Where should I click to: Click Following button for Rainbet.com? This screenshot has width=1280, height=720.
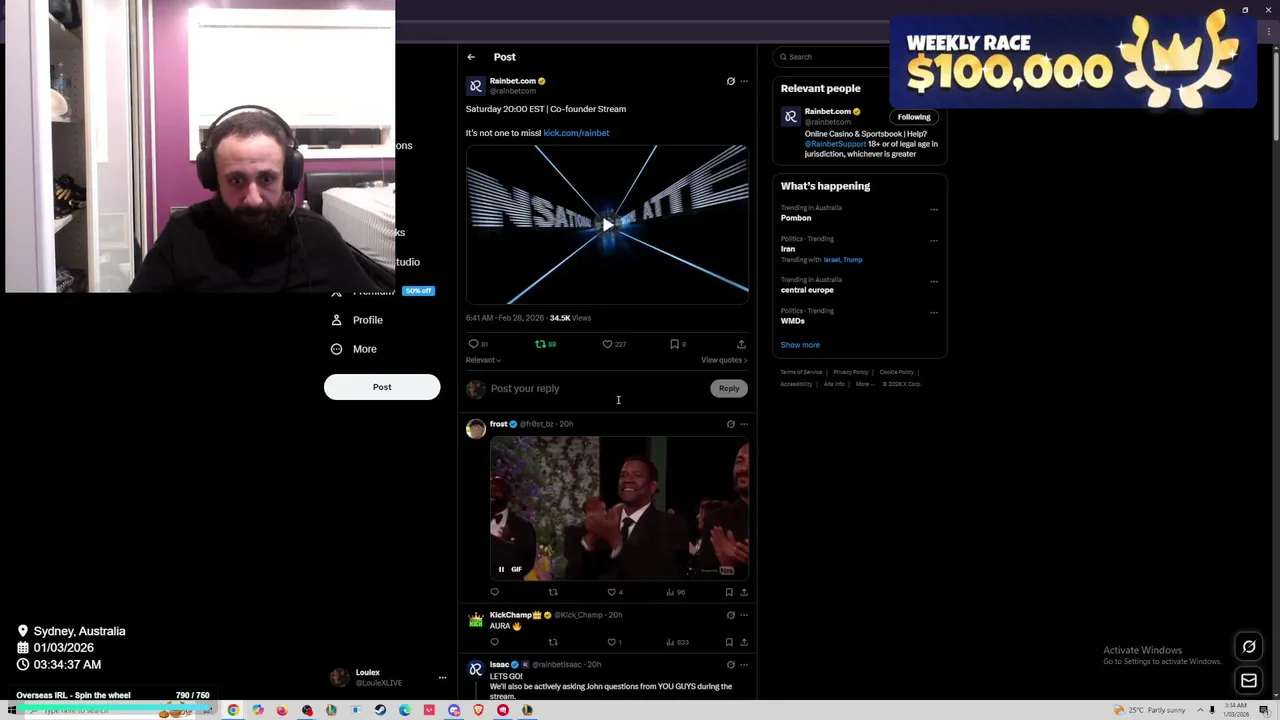pyautogui.click(x=914, y=117)
